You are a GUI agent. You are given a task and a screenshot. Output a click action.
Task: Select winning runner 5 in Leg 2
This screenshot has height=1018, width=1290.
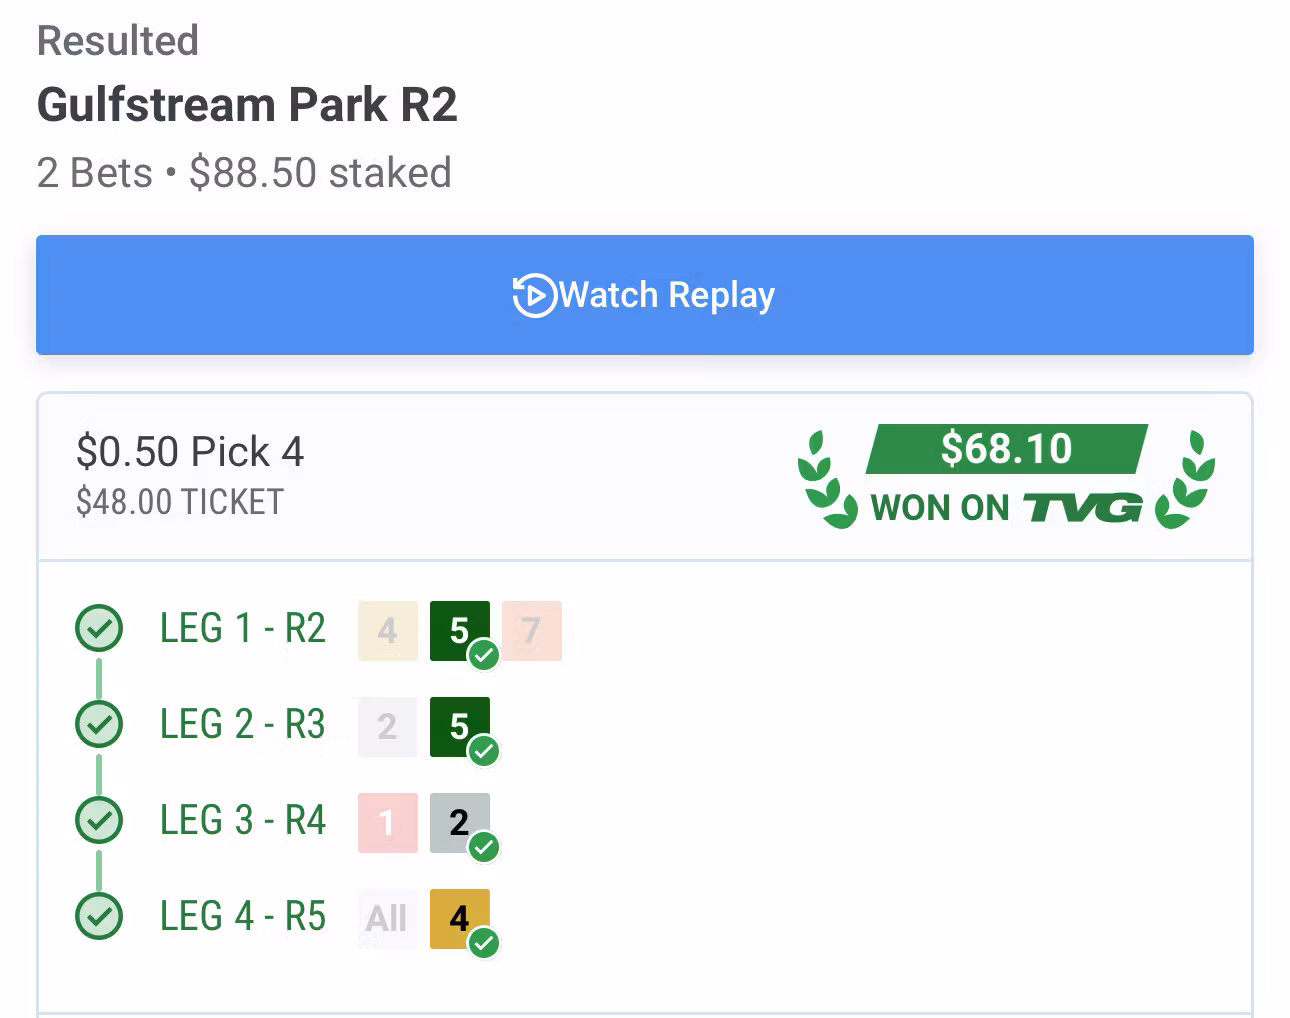point(459,727)
